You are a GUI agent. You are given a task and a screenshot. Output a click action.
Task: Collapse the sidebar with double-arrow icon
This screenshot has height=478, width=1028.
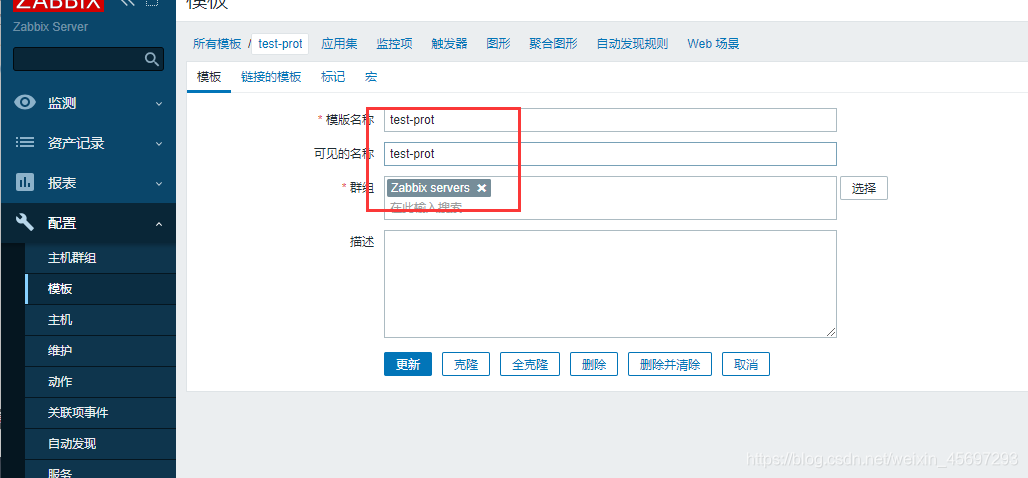128,3
